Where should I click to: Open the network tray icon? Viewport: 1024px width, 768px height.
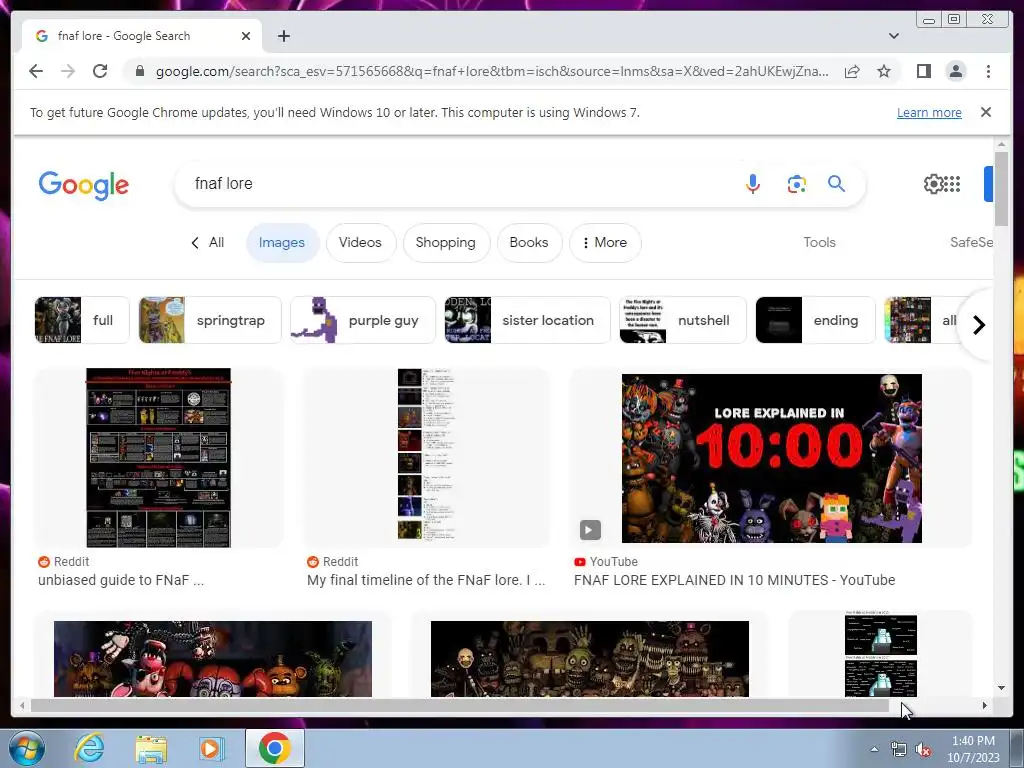pyautogui.click(x=899, y=750)
